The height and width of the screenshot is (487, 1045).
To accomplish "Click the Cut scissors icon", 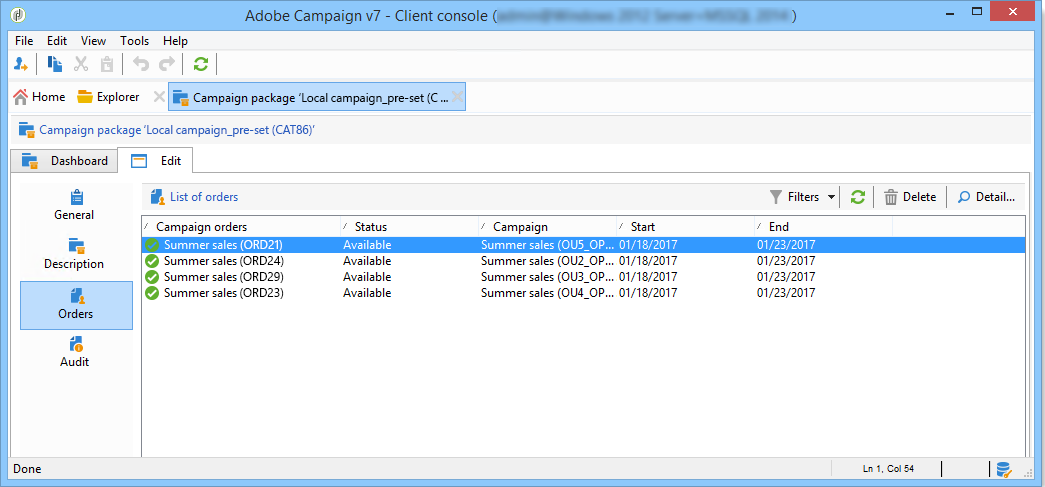I will (x=81, y=64).
